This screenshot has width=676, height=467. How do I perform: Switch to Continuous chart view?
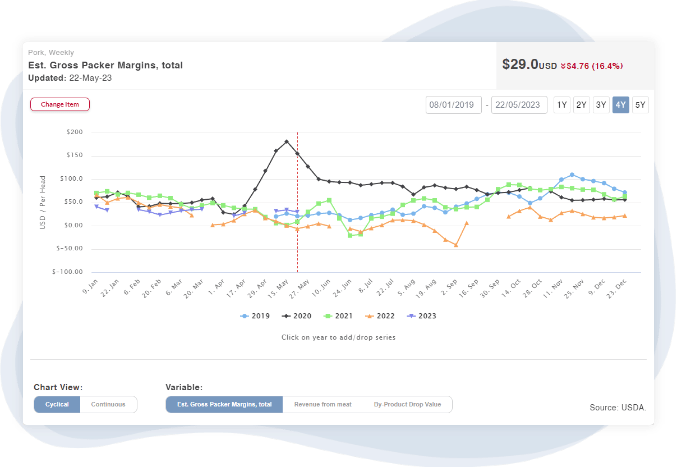(x=108, y=405)
